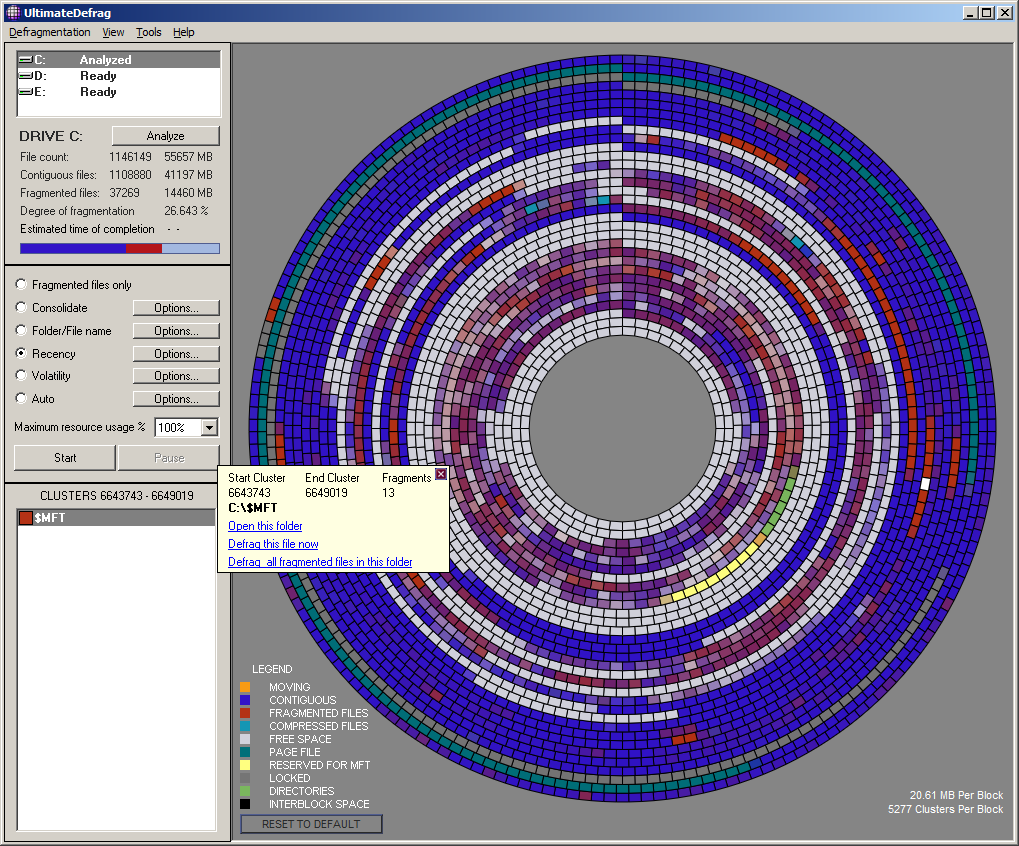Click the CLUSTERS 6643743 - 6649019 heading
Viewport: 1019px width, 846px height.
117,496
